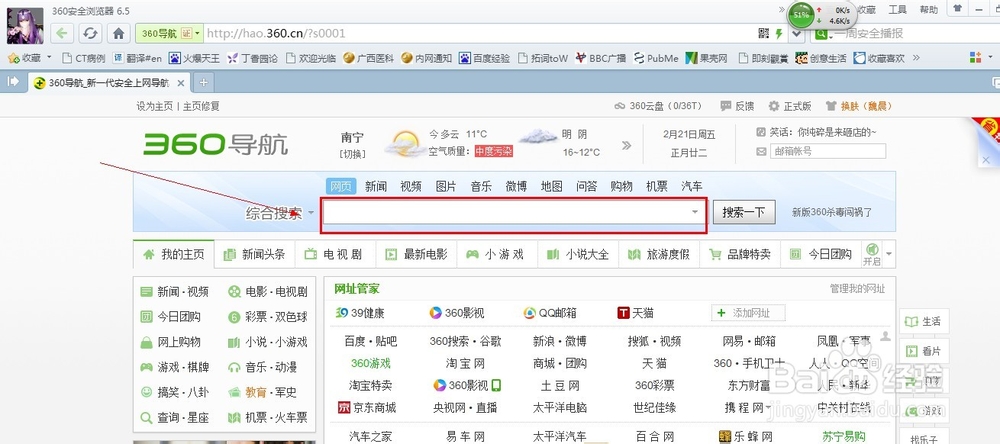This screenshot has width=1000, height=444.
Task: Open the 淘宝网 site link
Action: [x=466, y=363]
